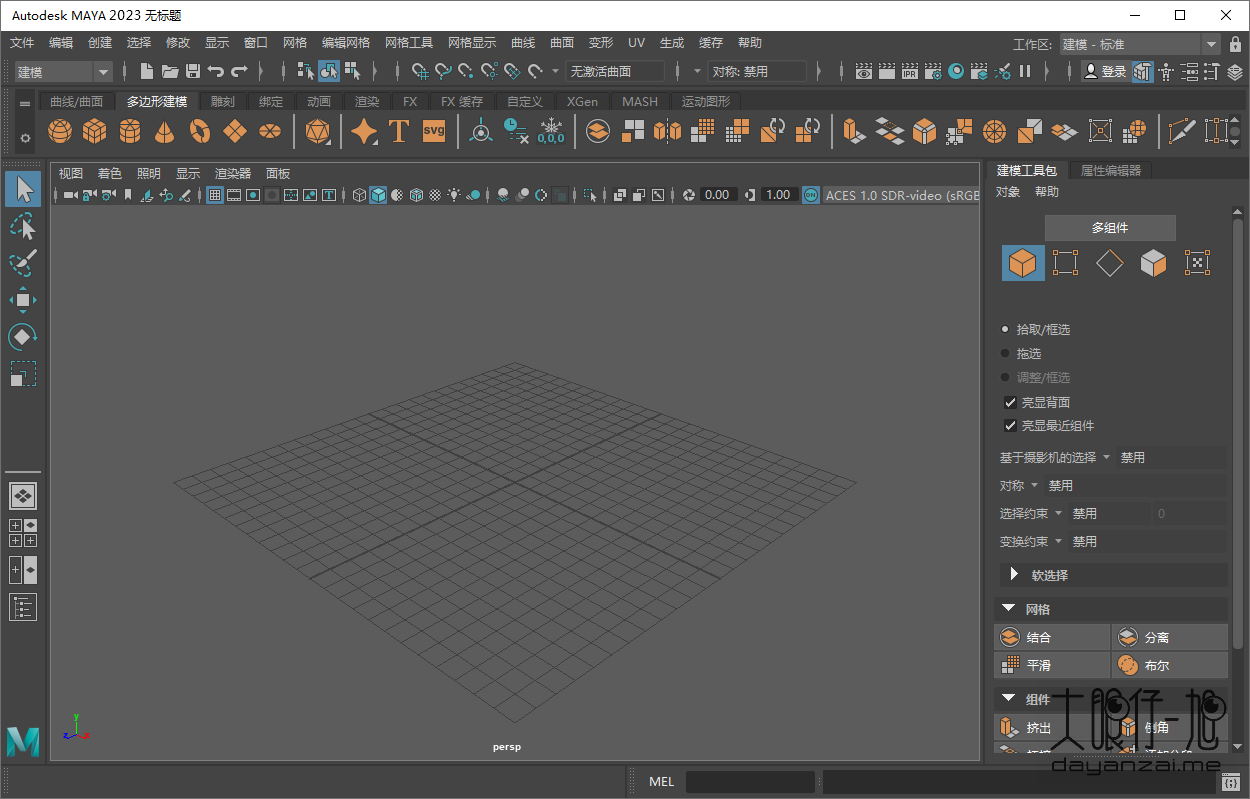Open the 建模 menu set dropdown
The height and width of the screenshot is (799, 1250).
click(64, 72)
